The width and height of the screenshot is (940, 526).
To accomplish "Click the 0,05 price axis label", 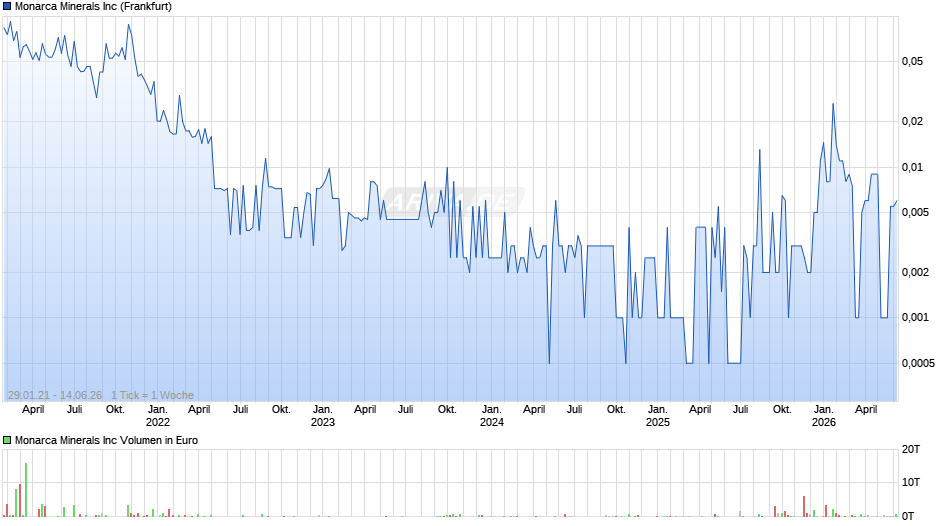I will point(912,61).
